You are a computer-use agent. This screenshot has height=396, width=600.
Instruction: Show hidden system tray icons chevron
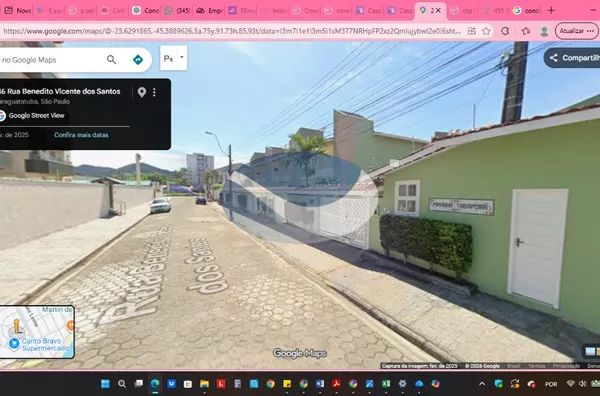click(482, 384)
